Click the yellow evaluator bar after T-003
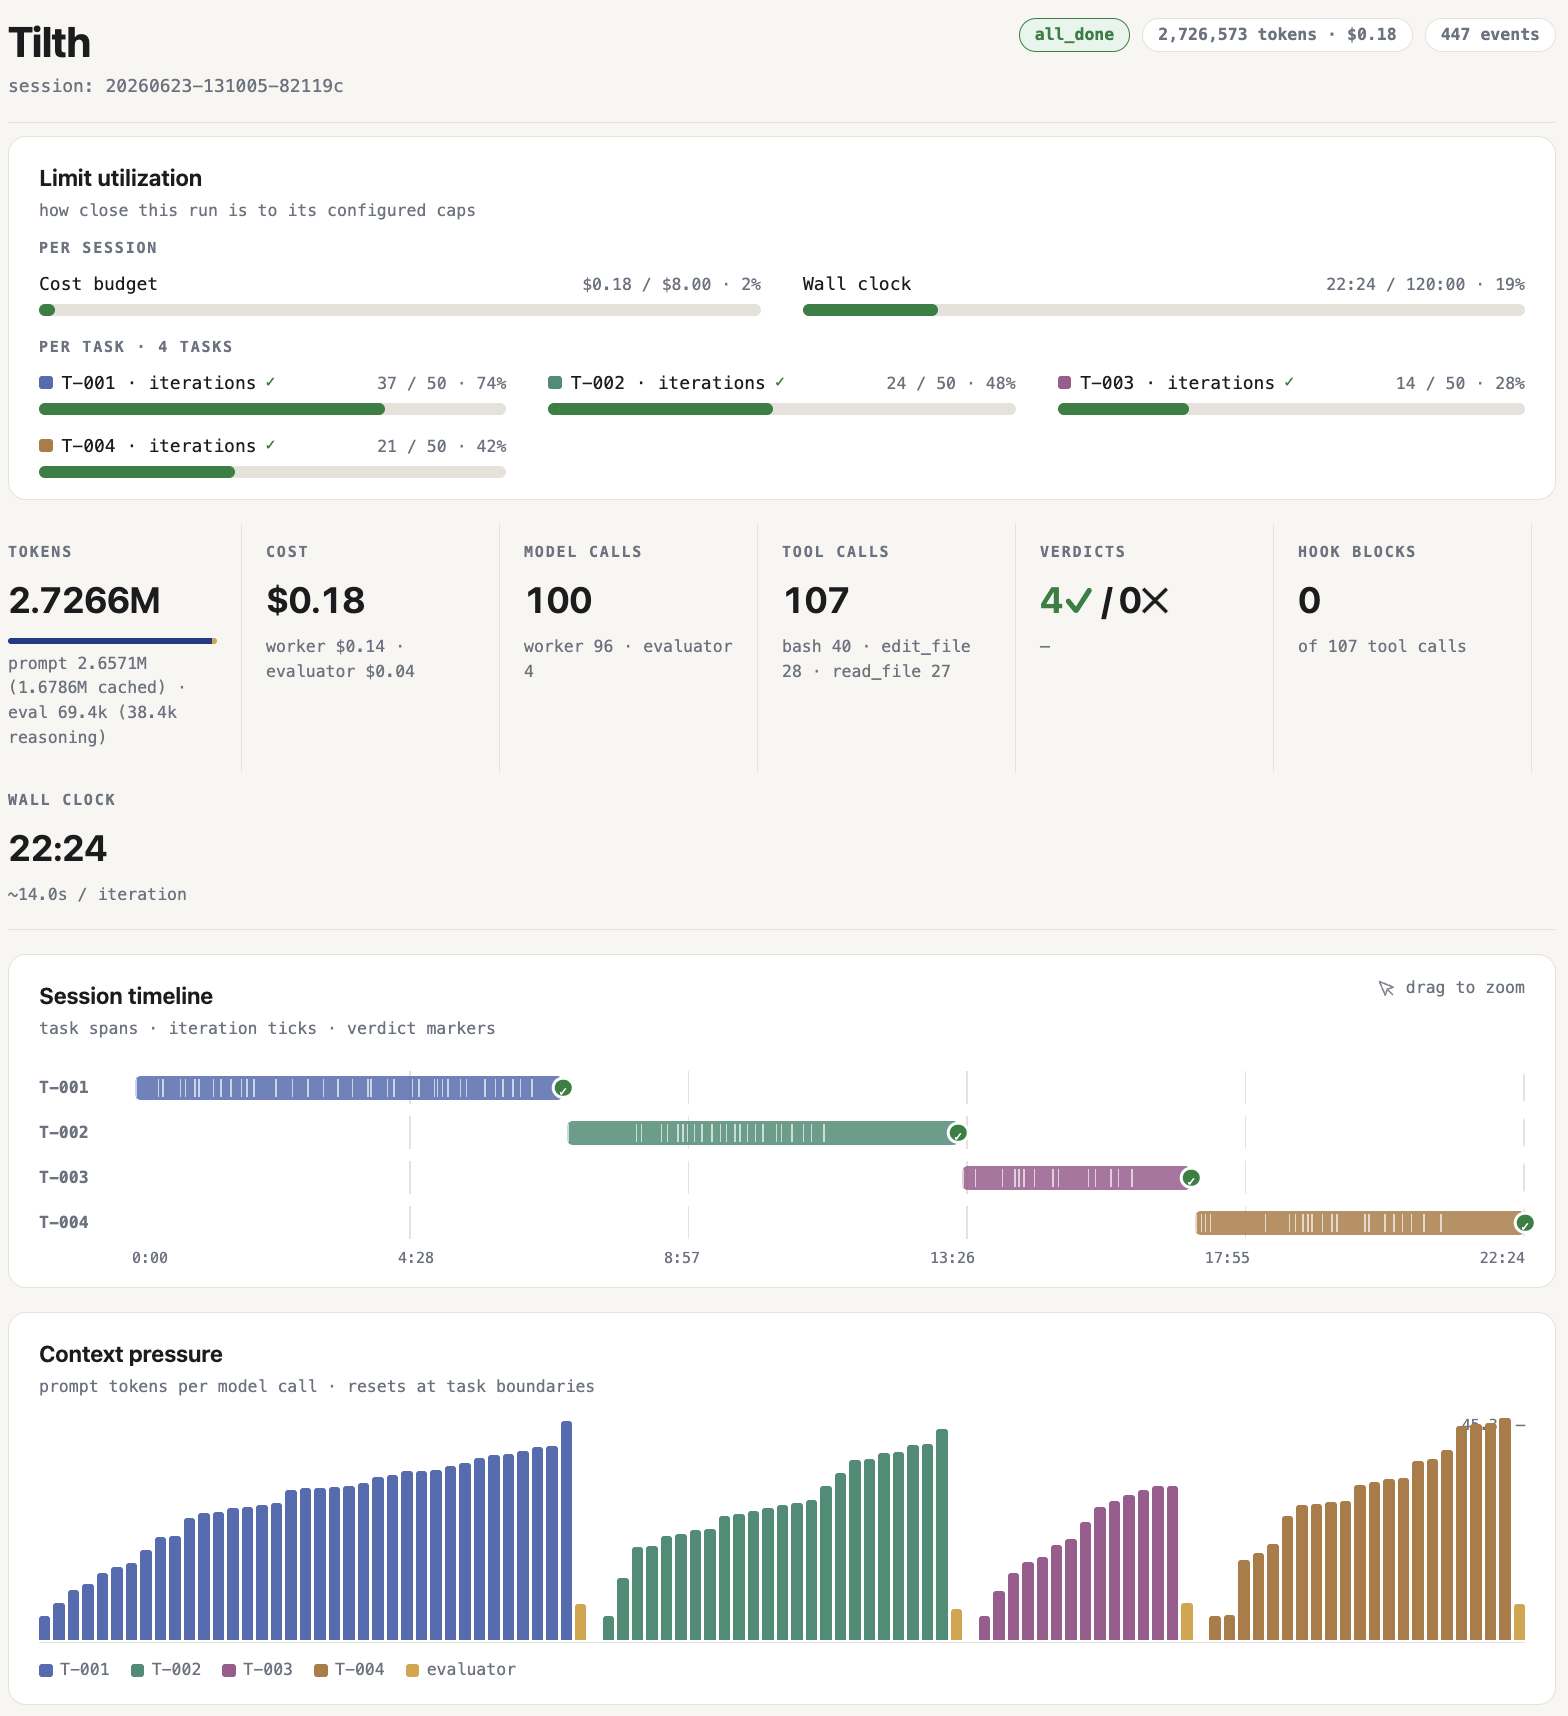 point(1187,1622)
